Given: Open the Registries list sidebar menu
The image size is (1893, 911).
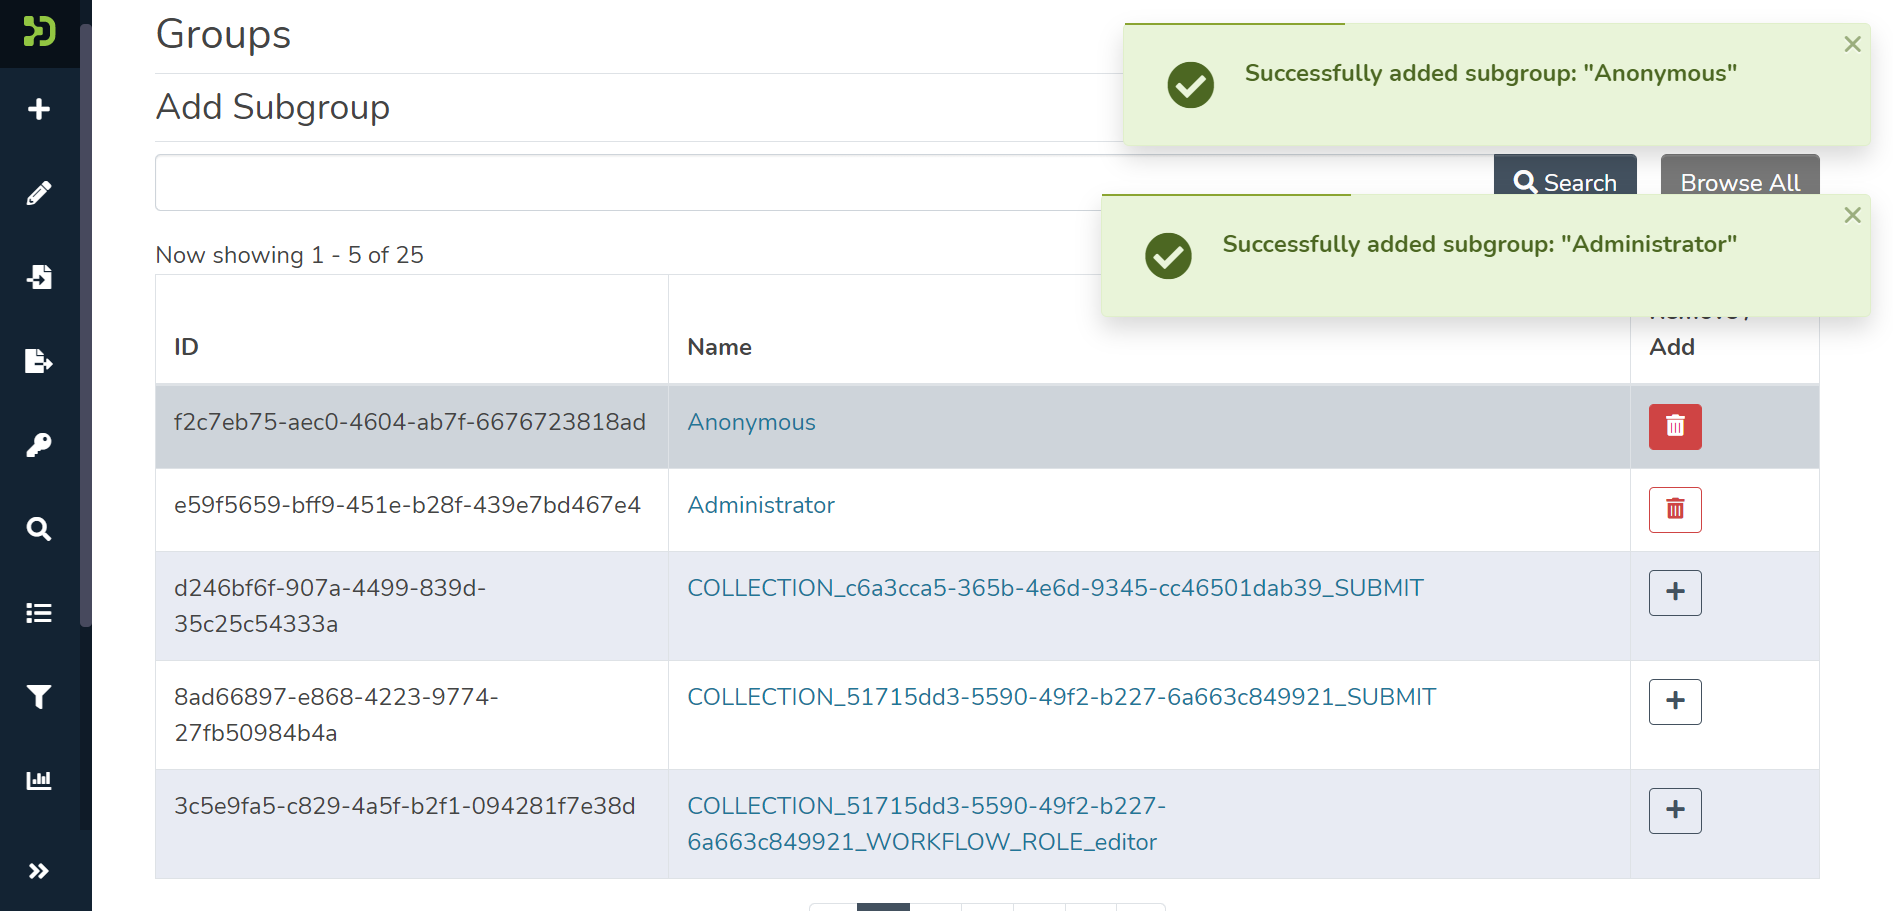Looking at the screenshot, I should click(39, 613).
